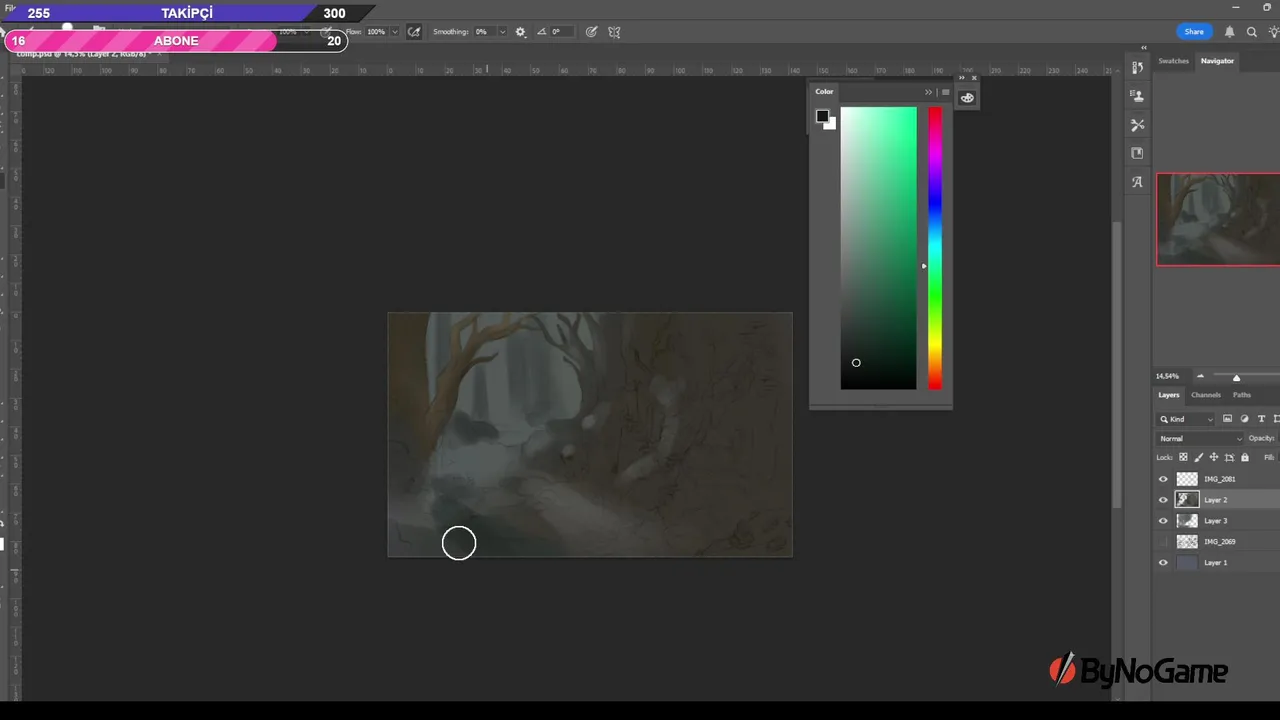Click inside the color saturation field
This screenshot has width=1280, height=720.
click(x=878, y=248)
